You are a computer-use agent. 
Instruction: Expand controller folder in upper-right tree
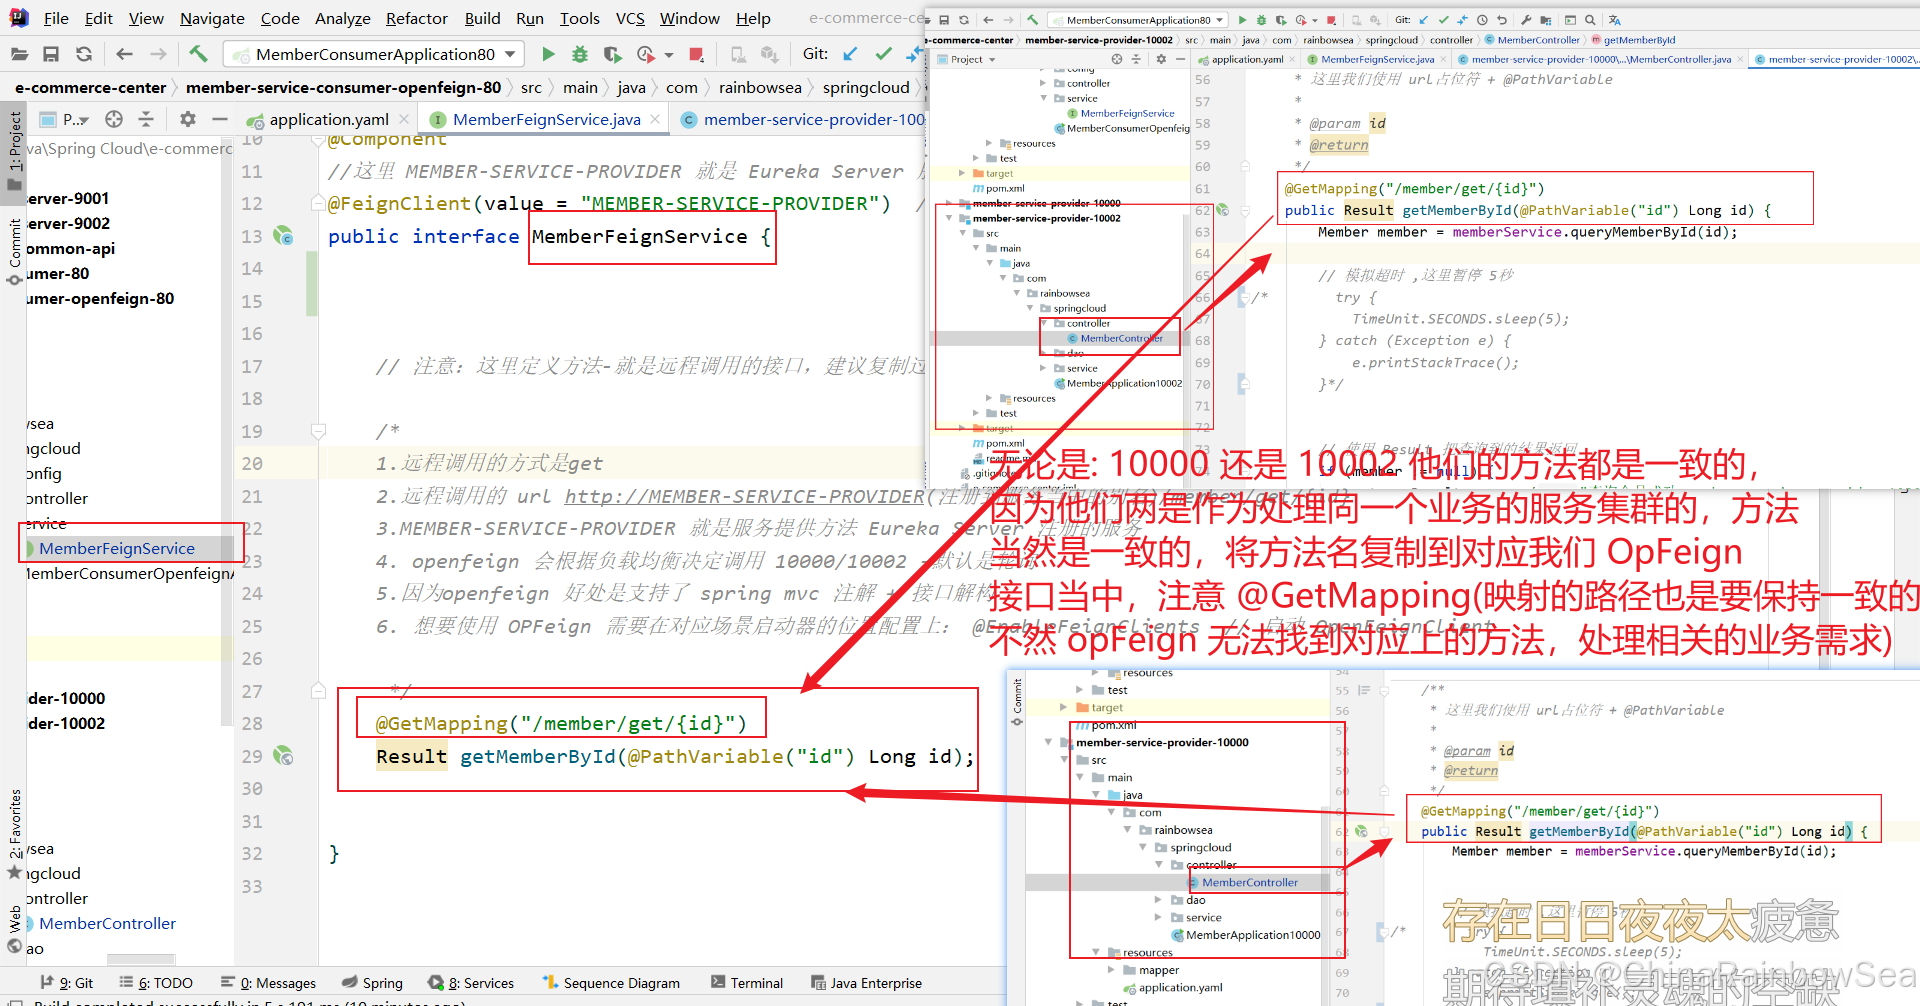click(1044, 83)
